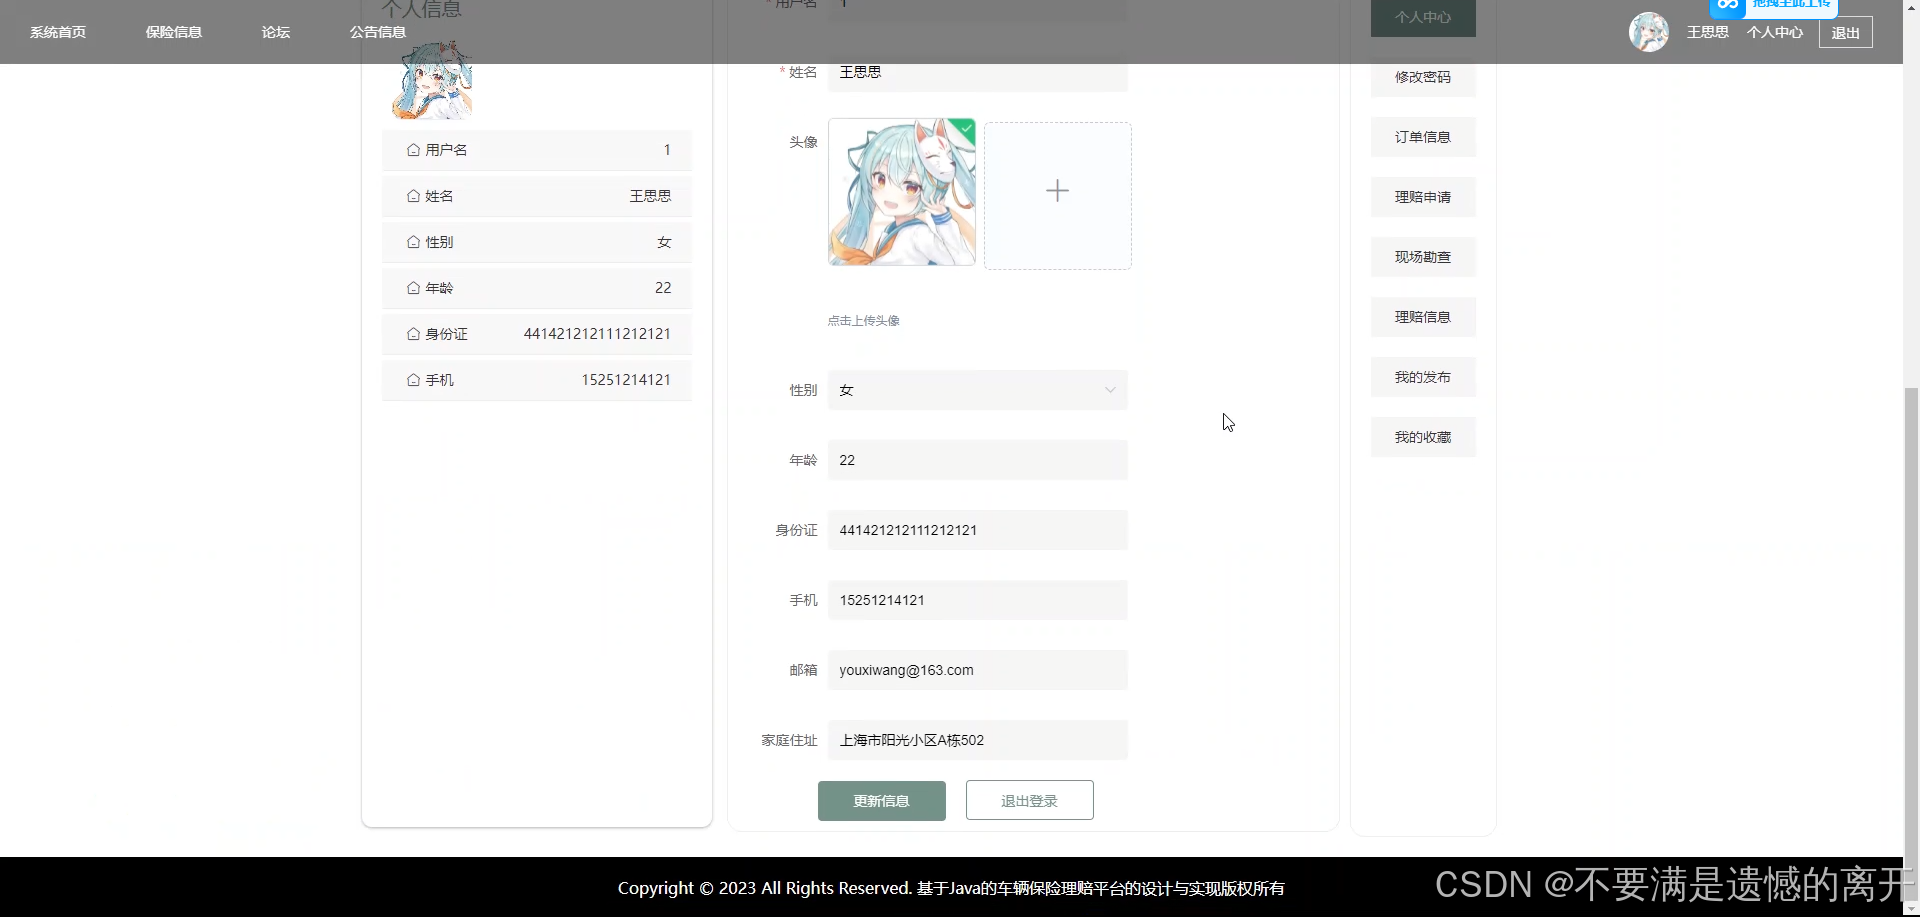
Task: Click the ID value 441421212111212121 in info card
Action: pyautogui.click(x=597, y=334)
